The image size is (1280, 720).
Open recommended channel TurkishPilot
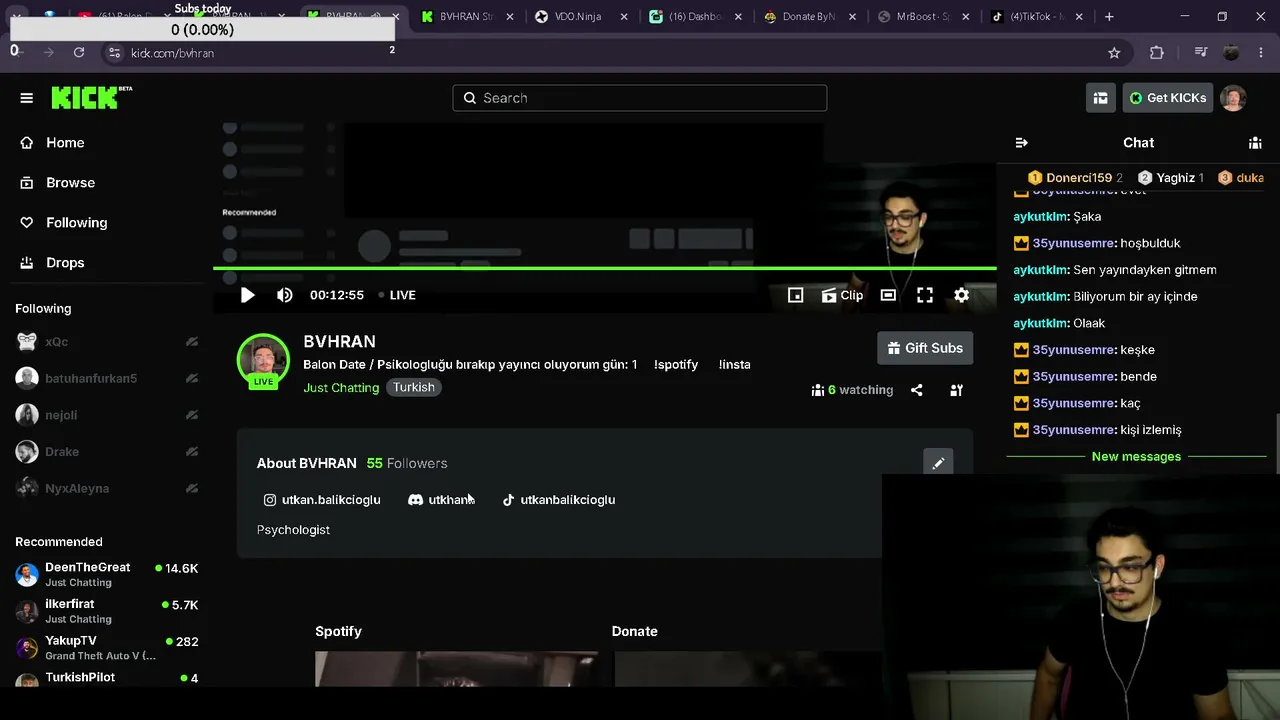click(x=107, y=678)
